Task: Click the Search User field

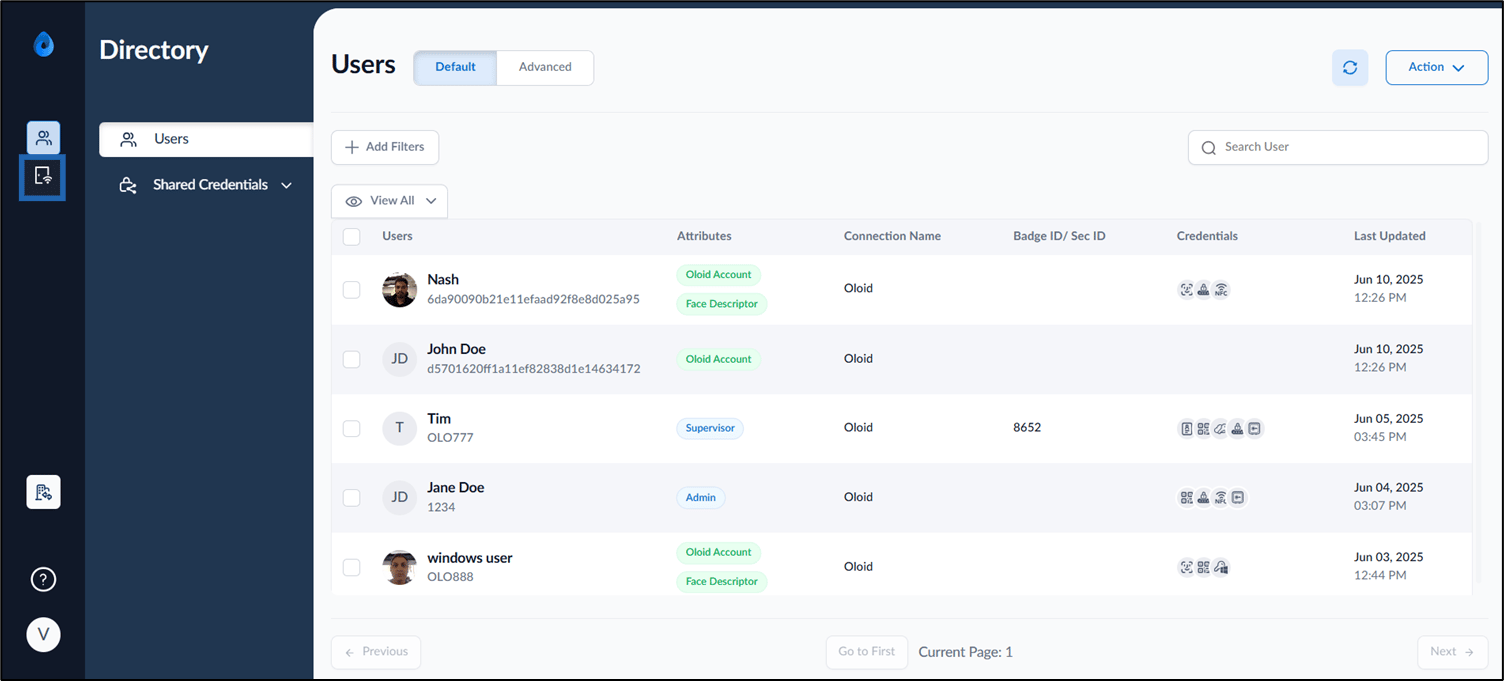Action: click(1337, 147)
